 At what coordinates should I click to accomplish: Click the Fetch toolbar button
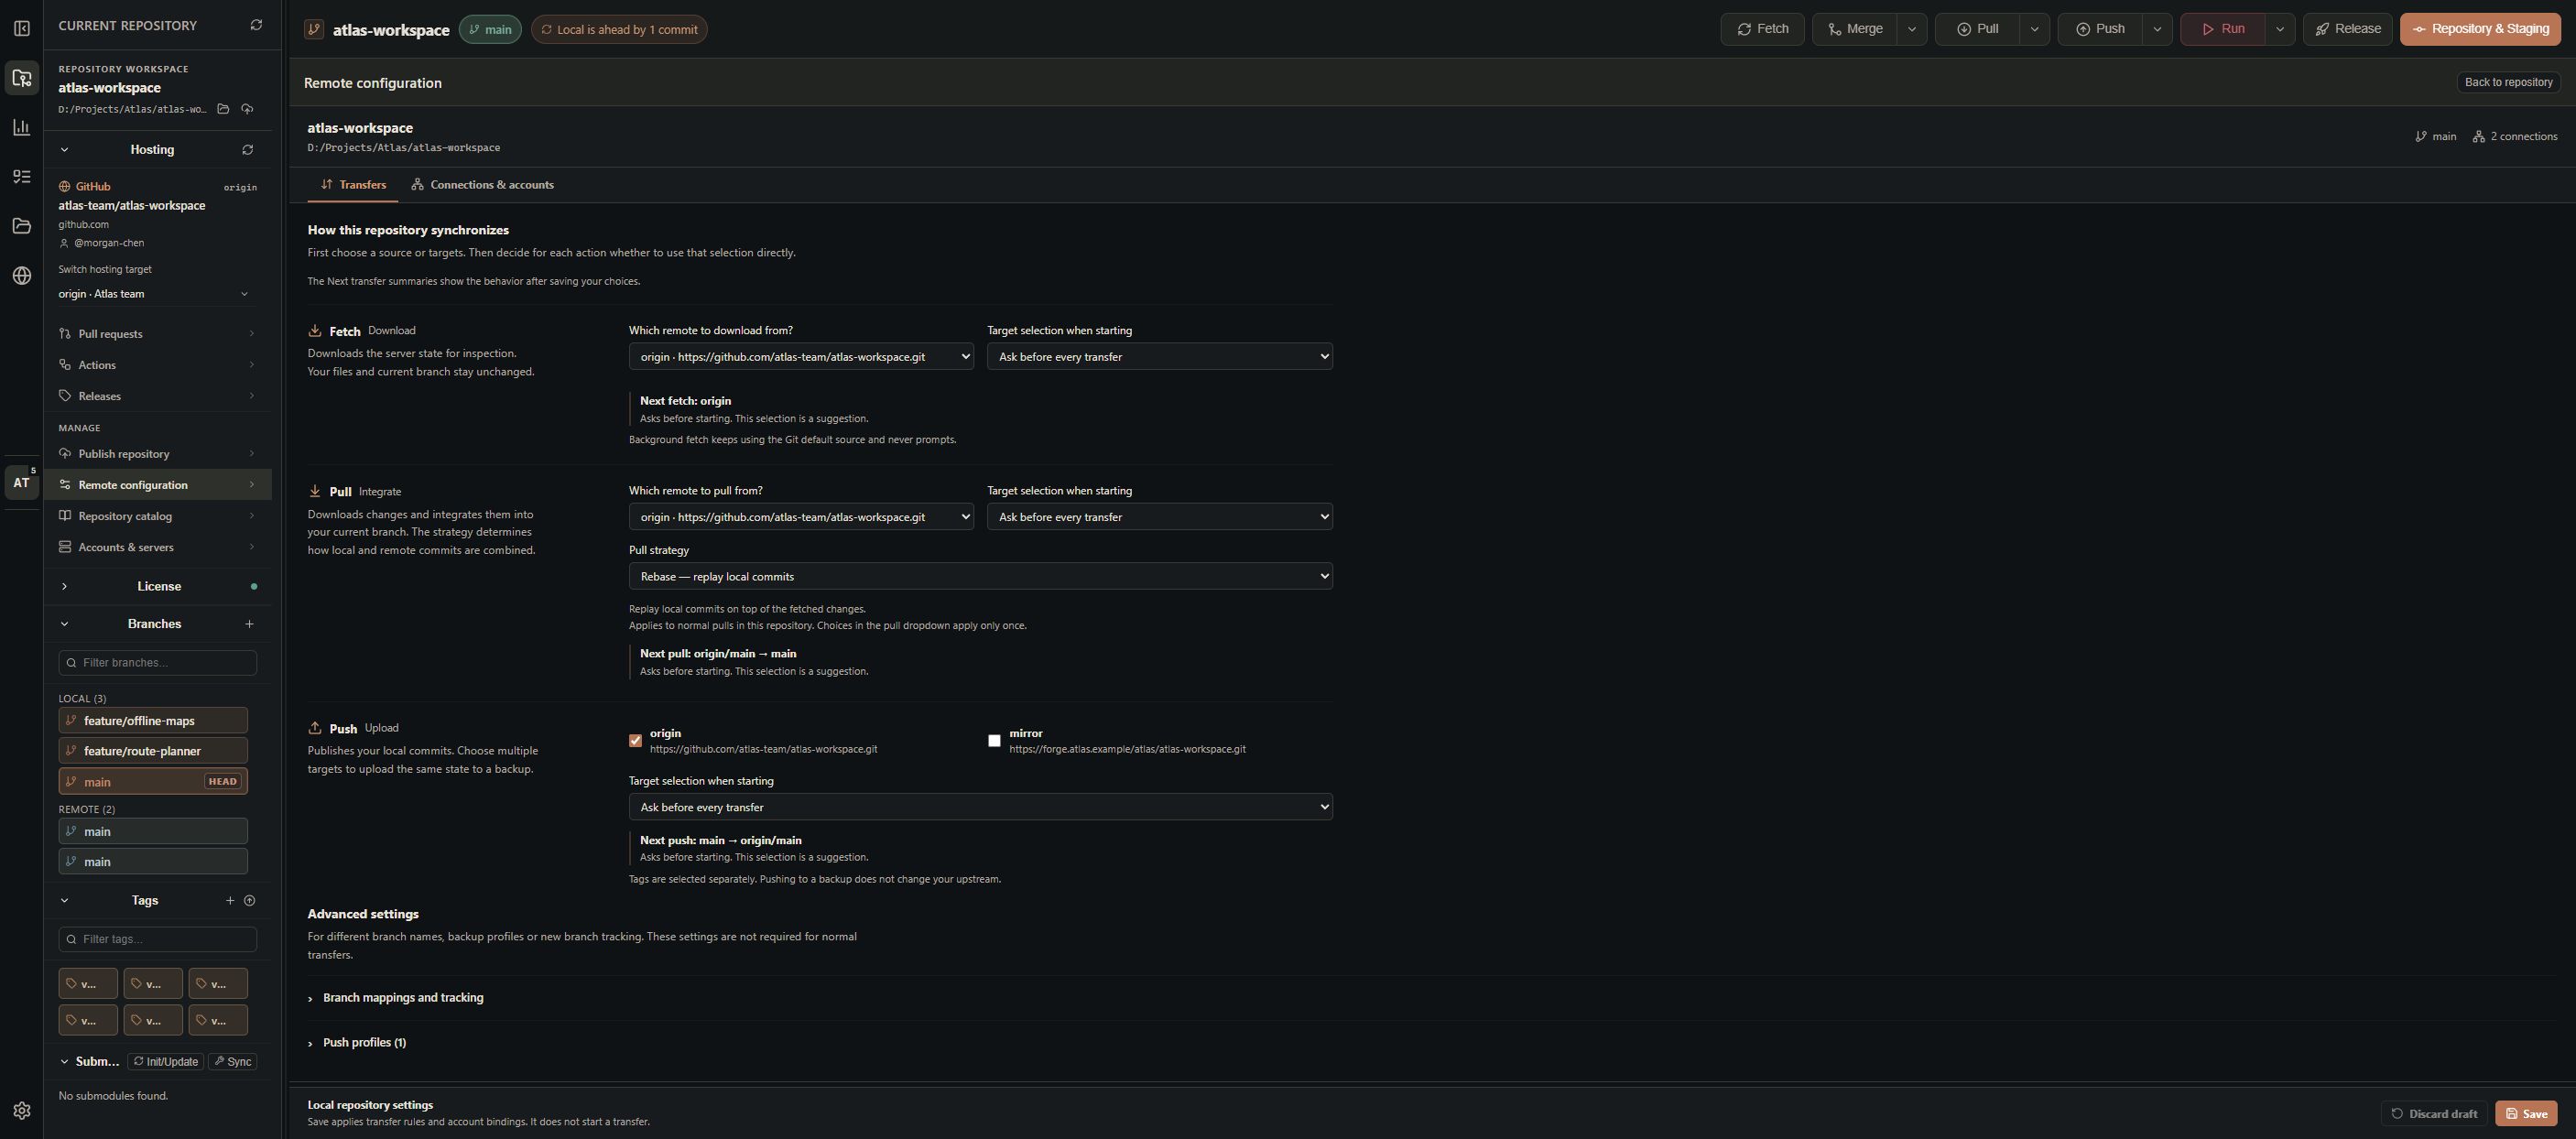click(1762, 29)
